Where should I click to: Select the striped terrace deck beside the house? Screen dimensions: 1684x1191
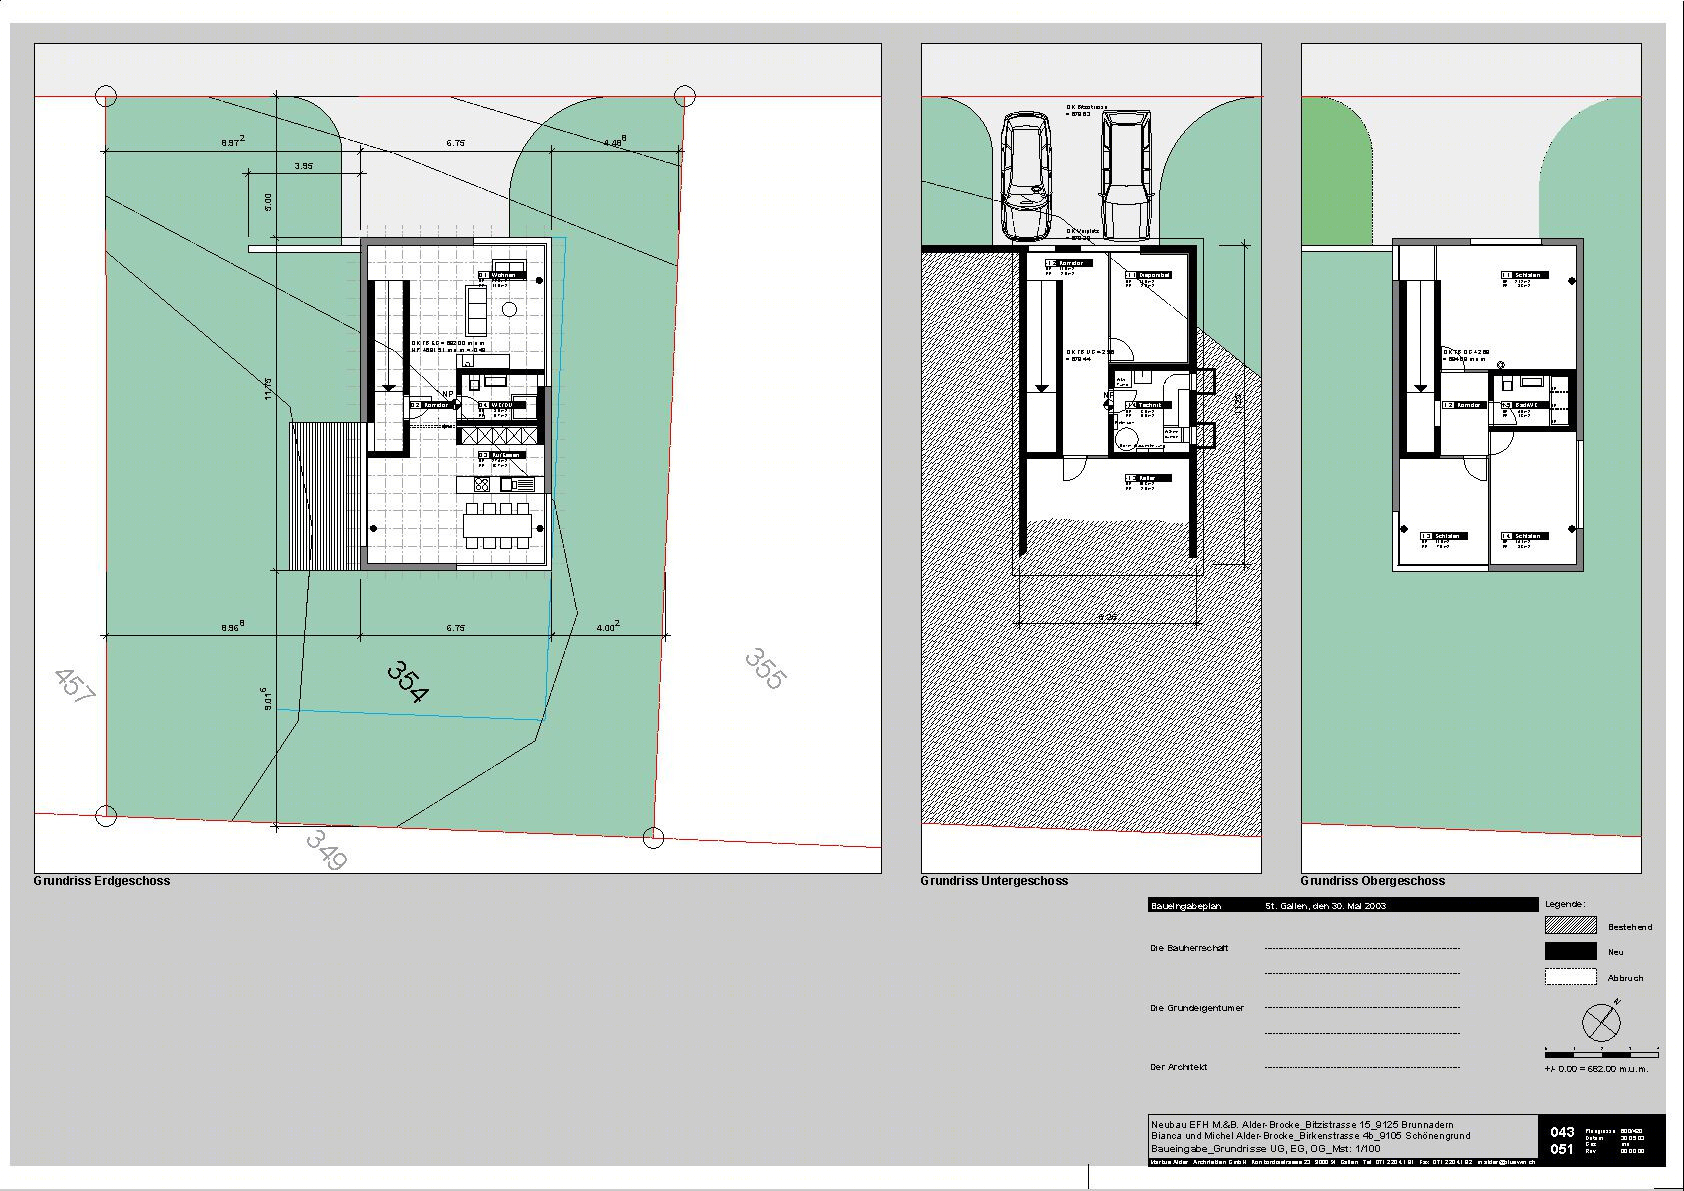(x=326, y=496)
